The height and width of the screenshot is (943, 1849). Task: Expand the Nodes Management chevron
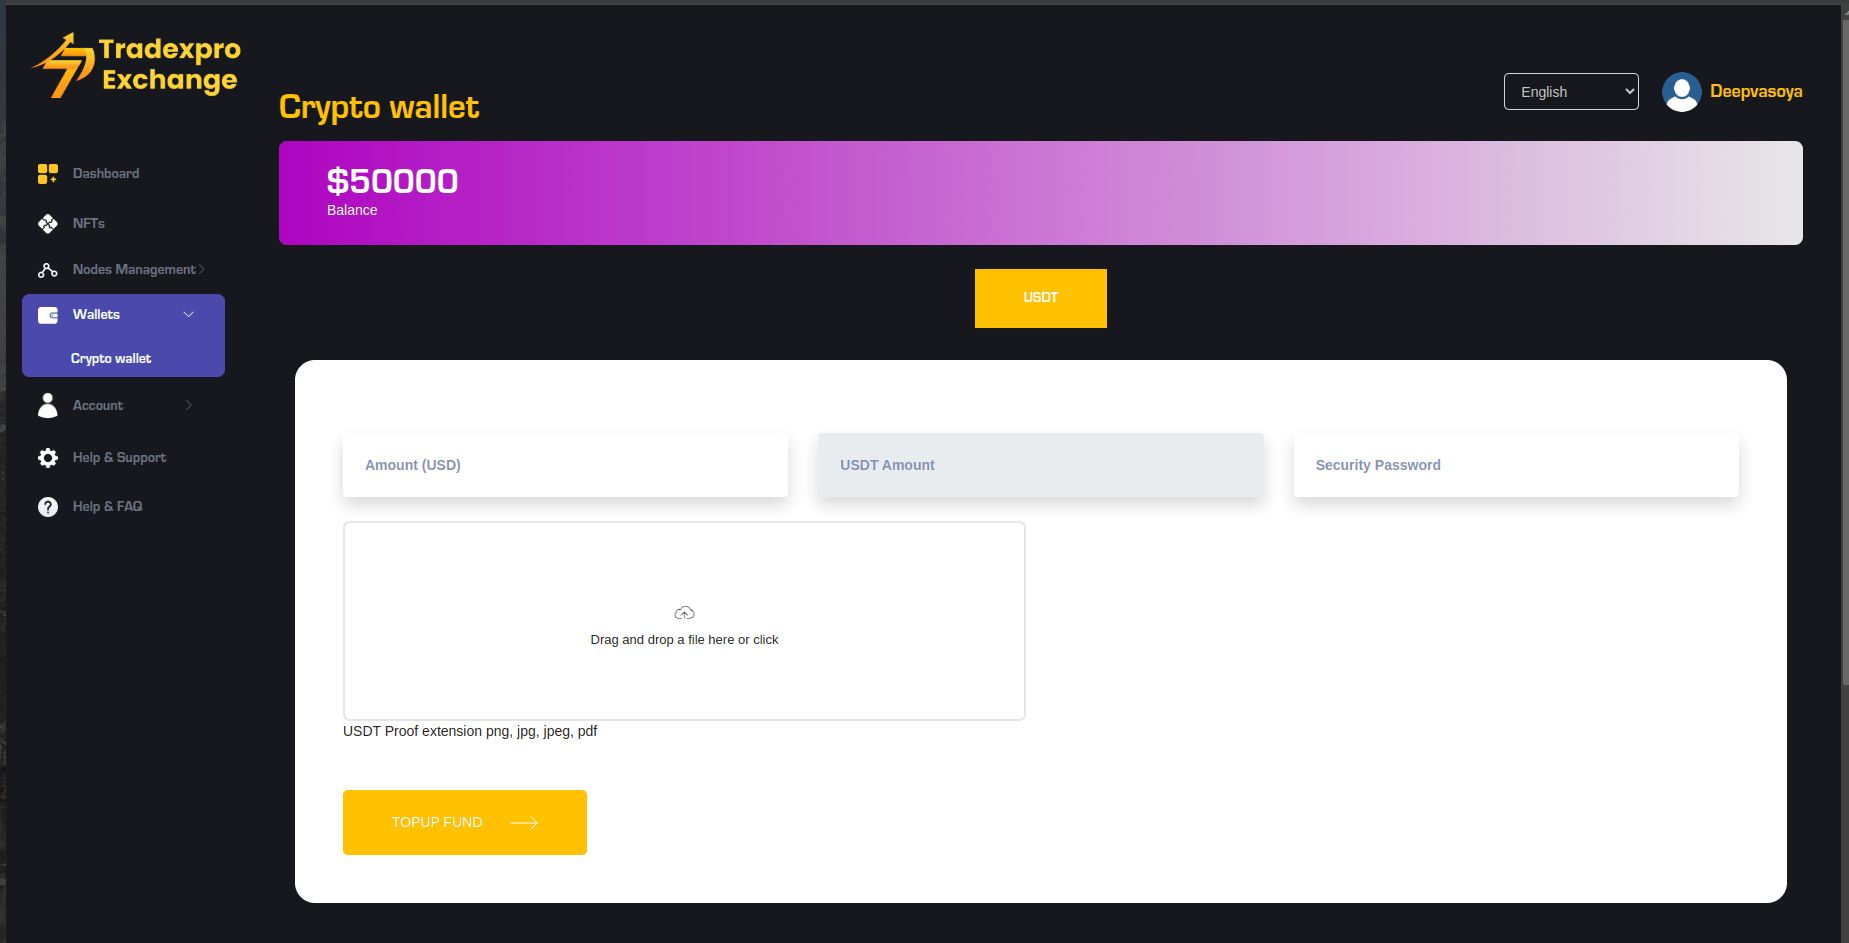point(202,270)
